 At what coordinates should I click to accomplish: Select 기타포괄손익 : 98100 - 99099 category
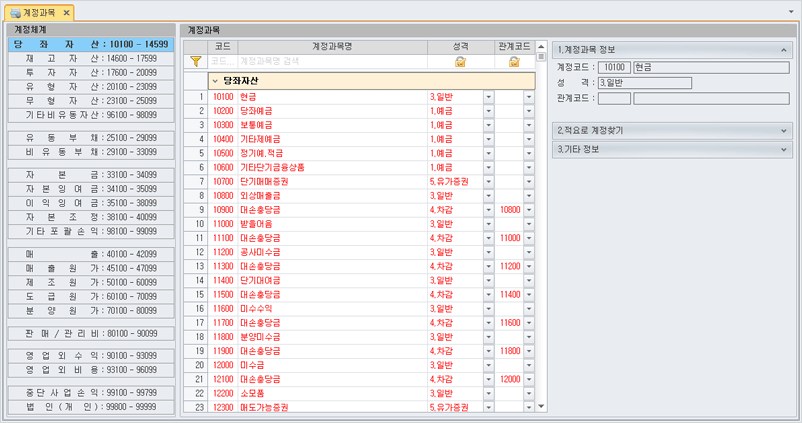(x=91, y=231)
